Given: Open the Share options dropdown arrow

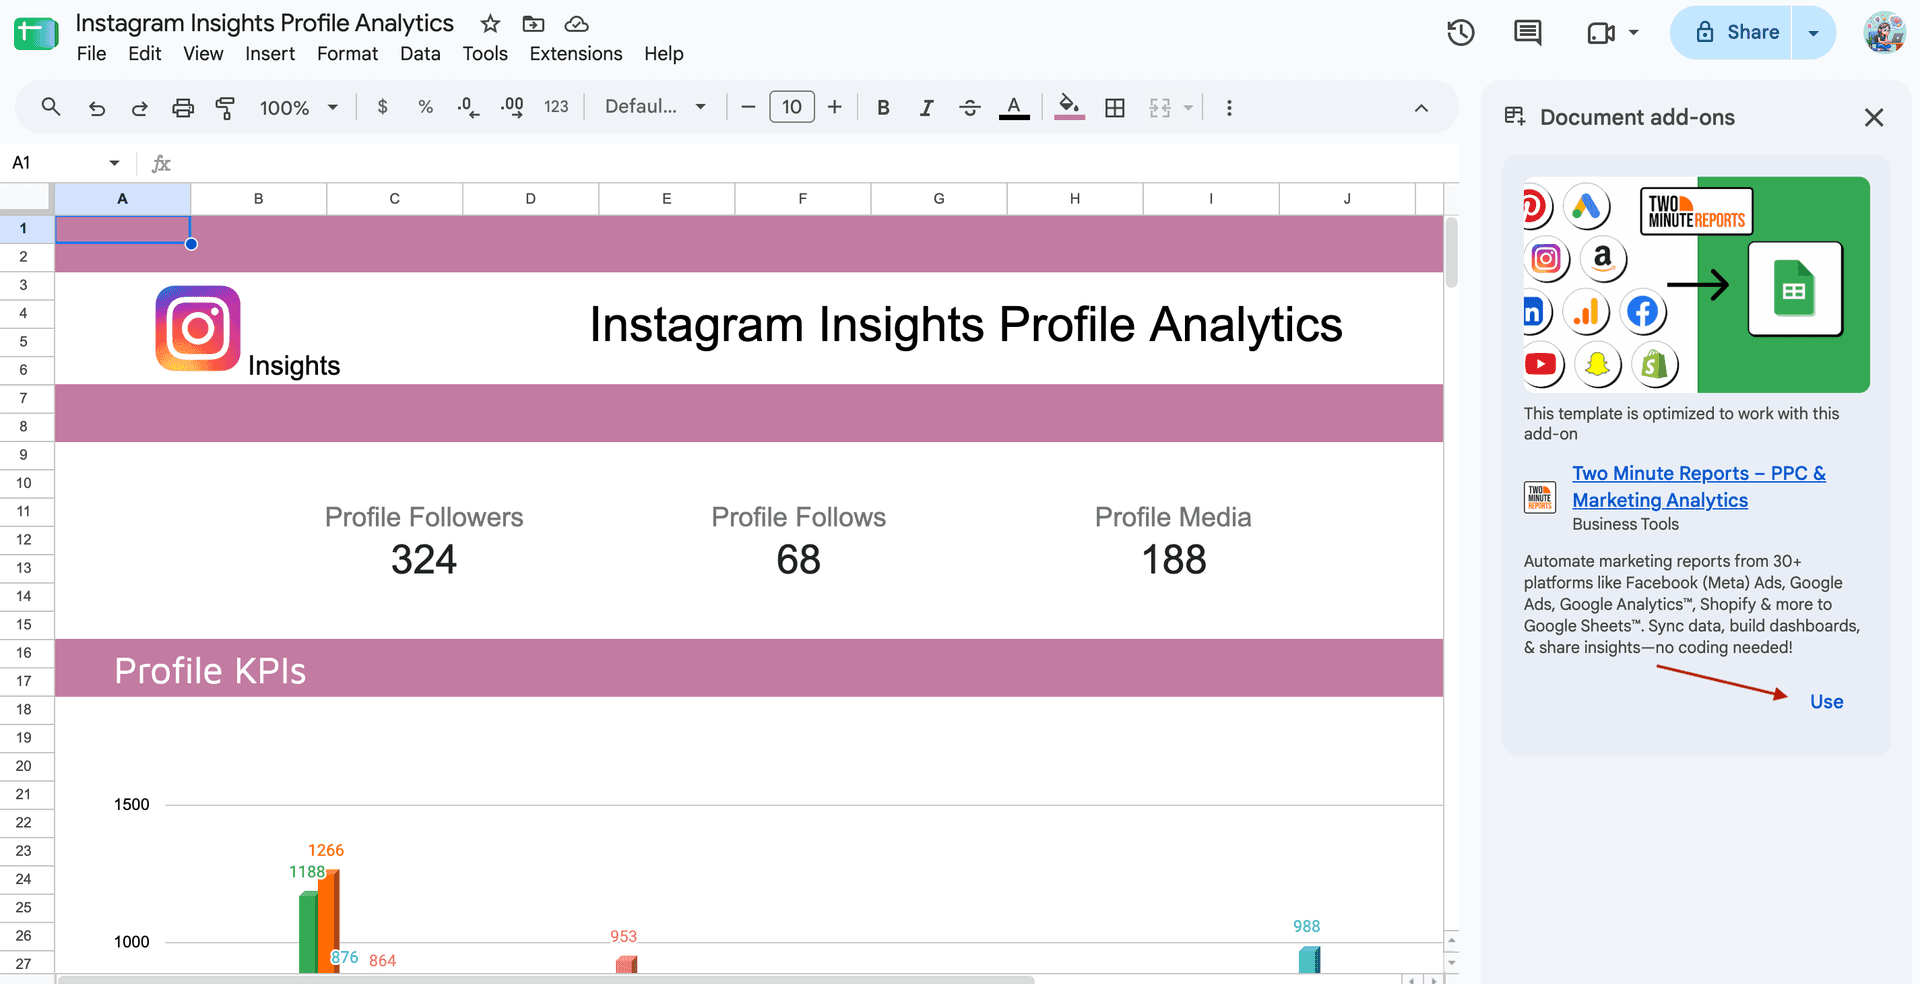Looking at the screenshot, I should [x=1813, y=32].
